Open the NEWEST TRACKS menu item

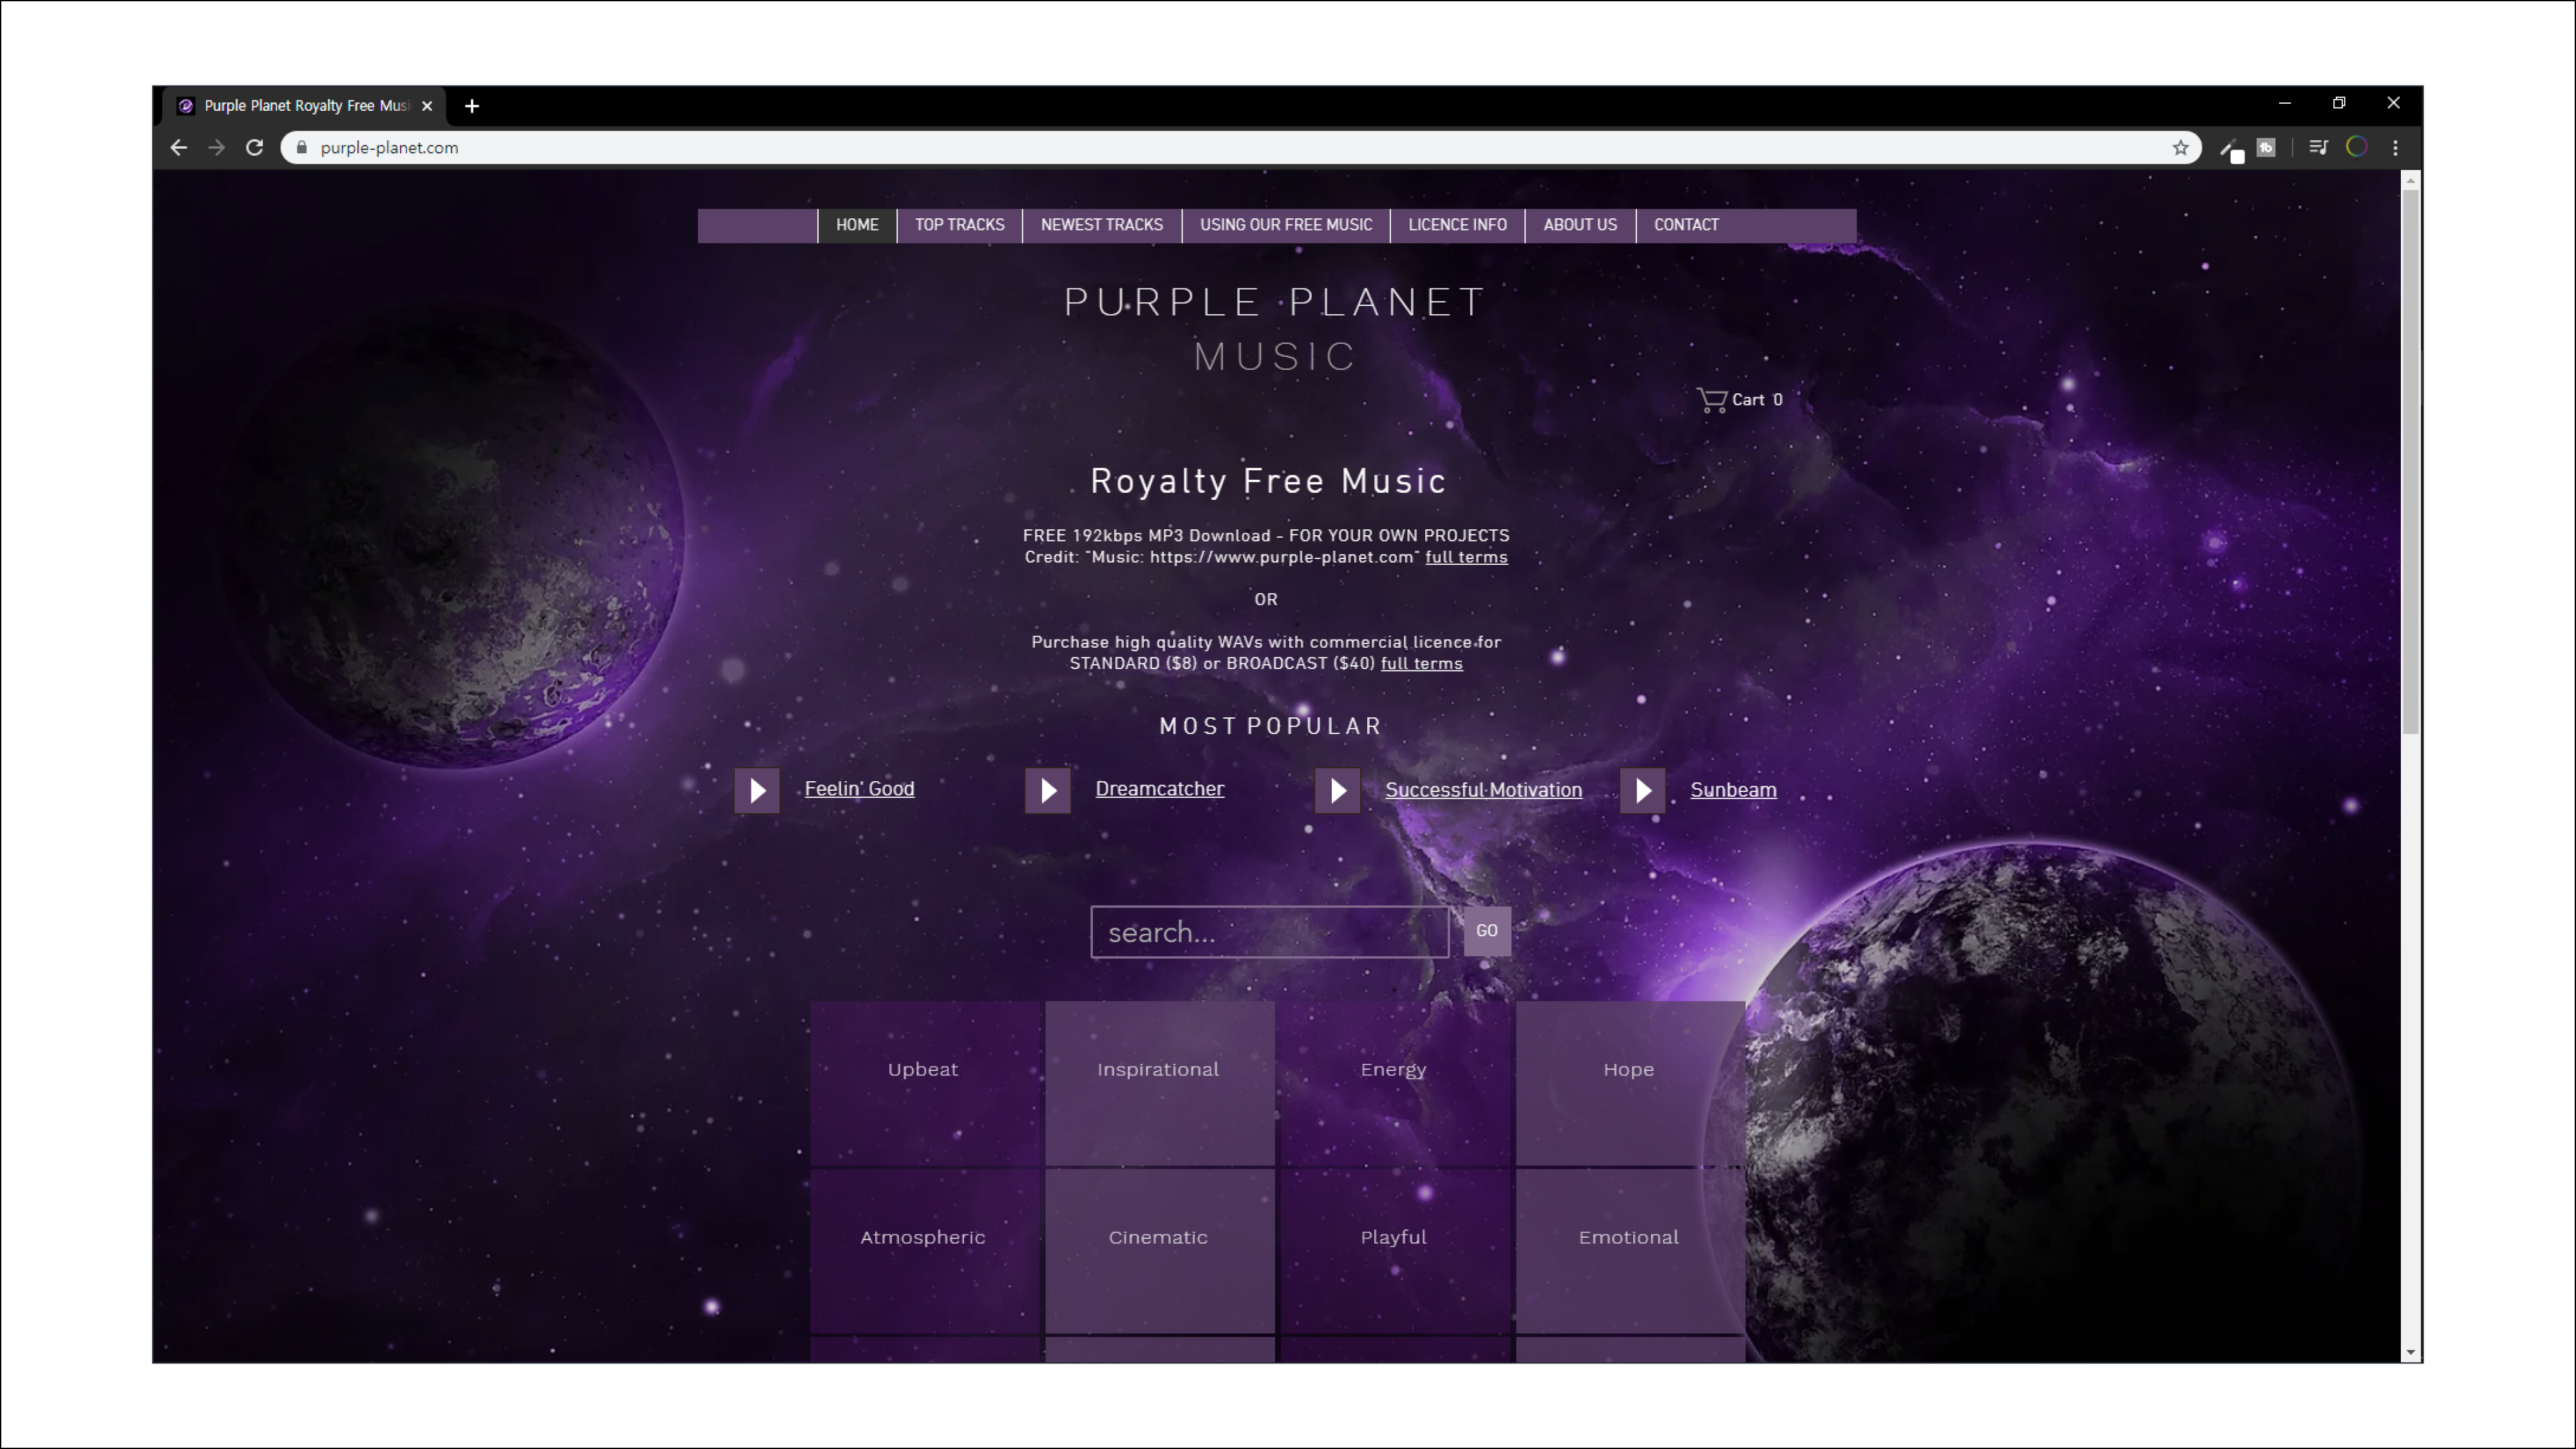[x=1102, y=225]
